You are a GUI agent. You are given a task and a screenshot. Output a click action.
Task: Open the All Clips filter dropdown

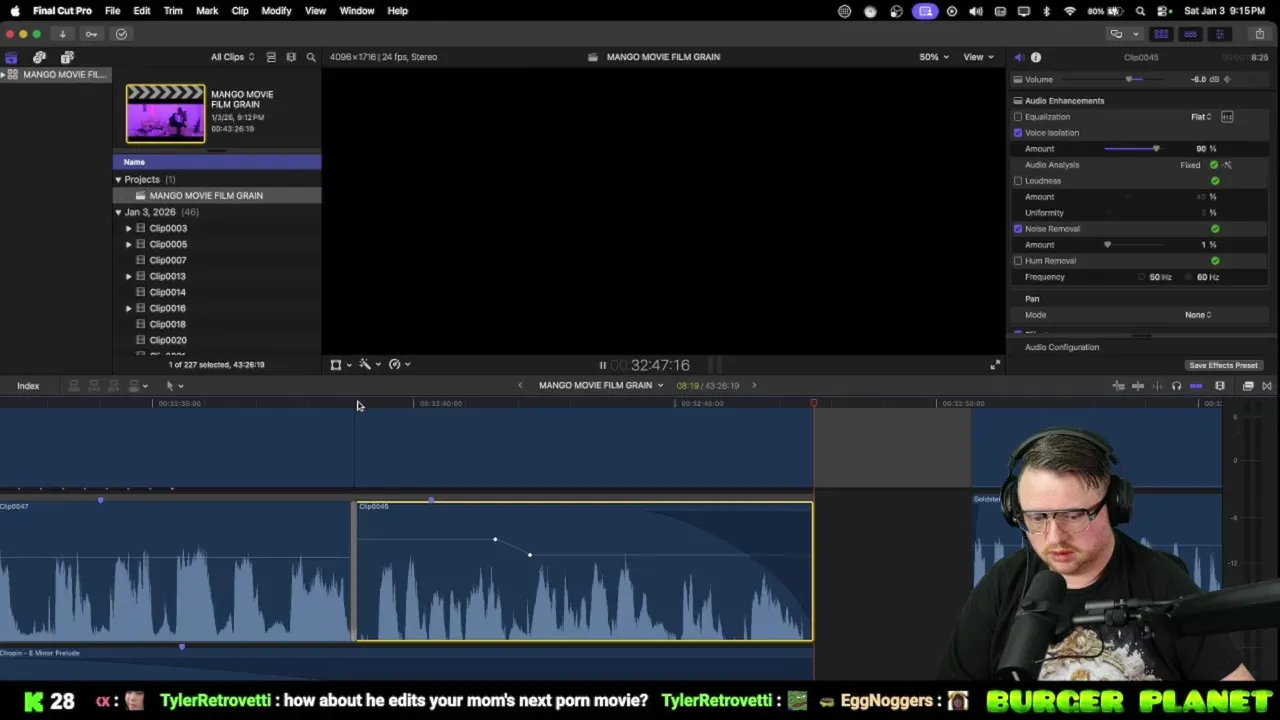(x=232, y=57)
